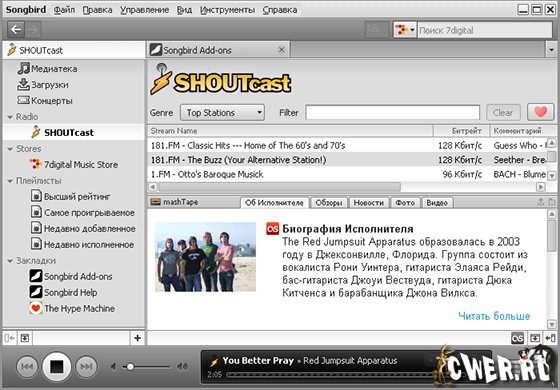Image resolution: width=560 pixels, height=390 pixels.
Task: Sort by the Stream Name column
Action: pyautogui.click(x=290, y=131)
